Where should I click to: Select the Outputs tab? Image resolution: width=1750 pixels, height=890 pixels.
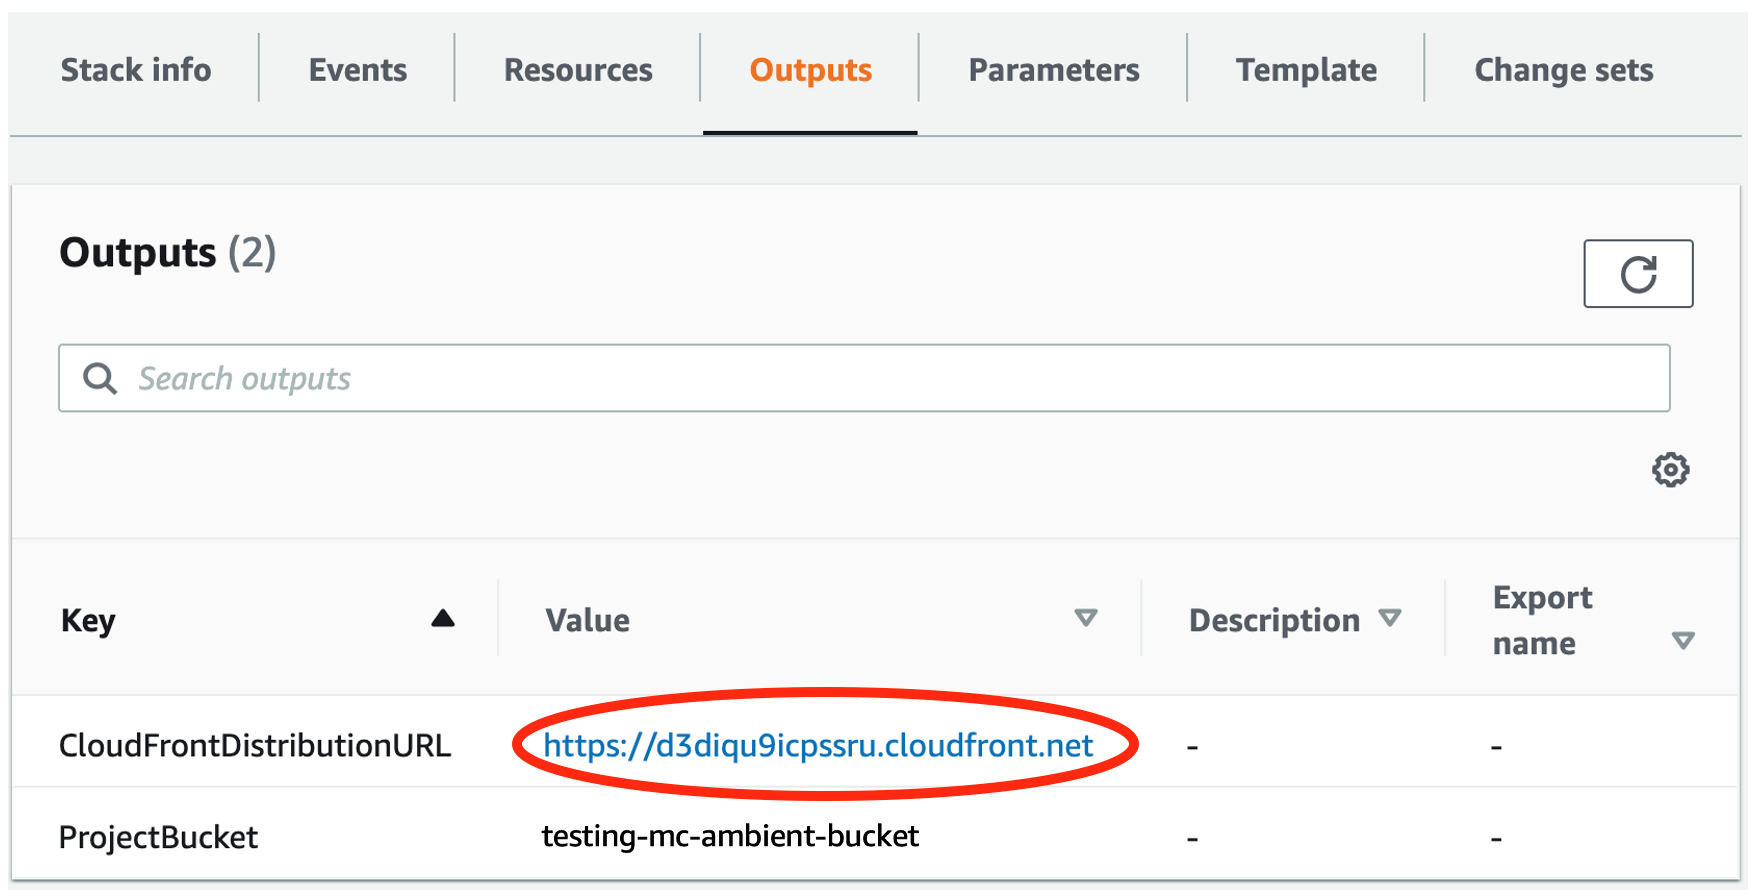(811, 69)
